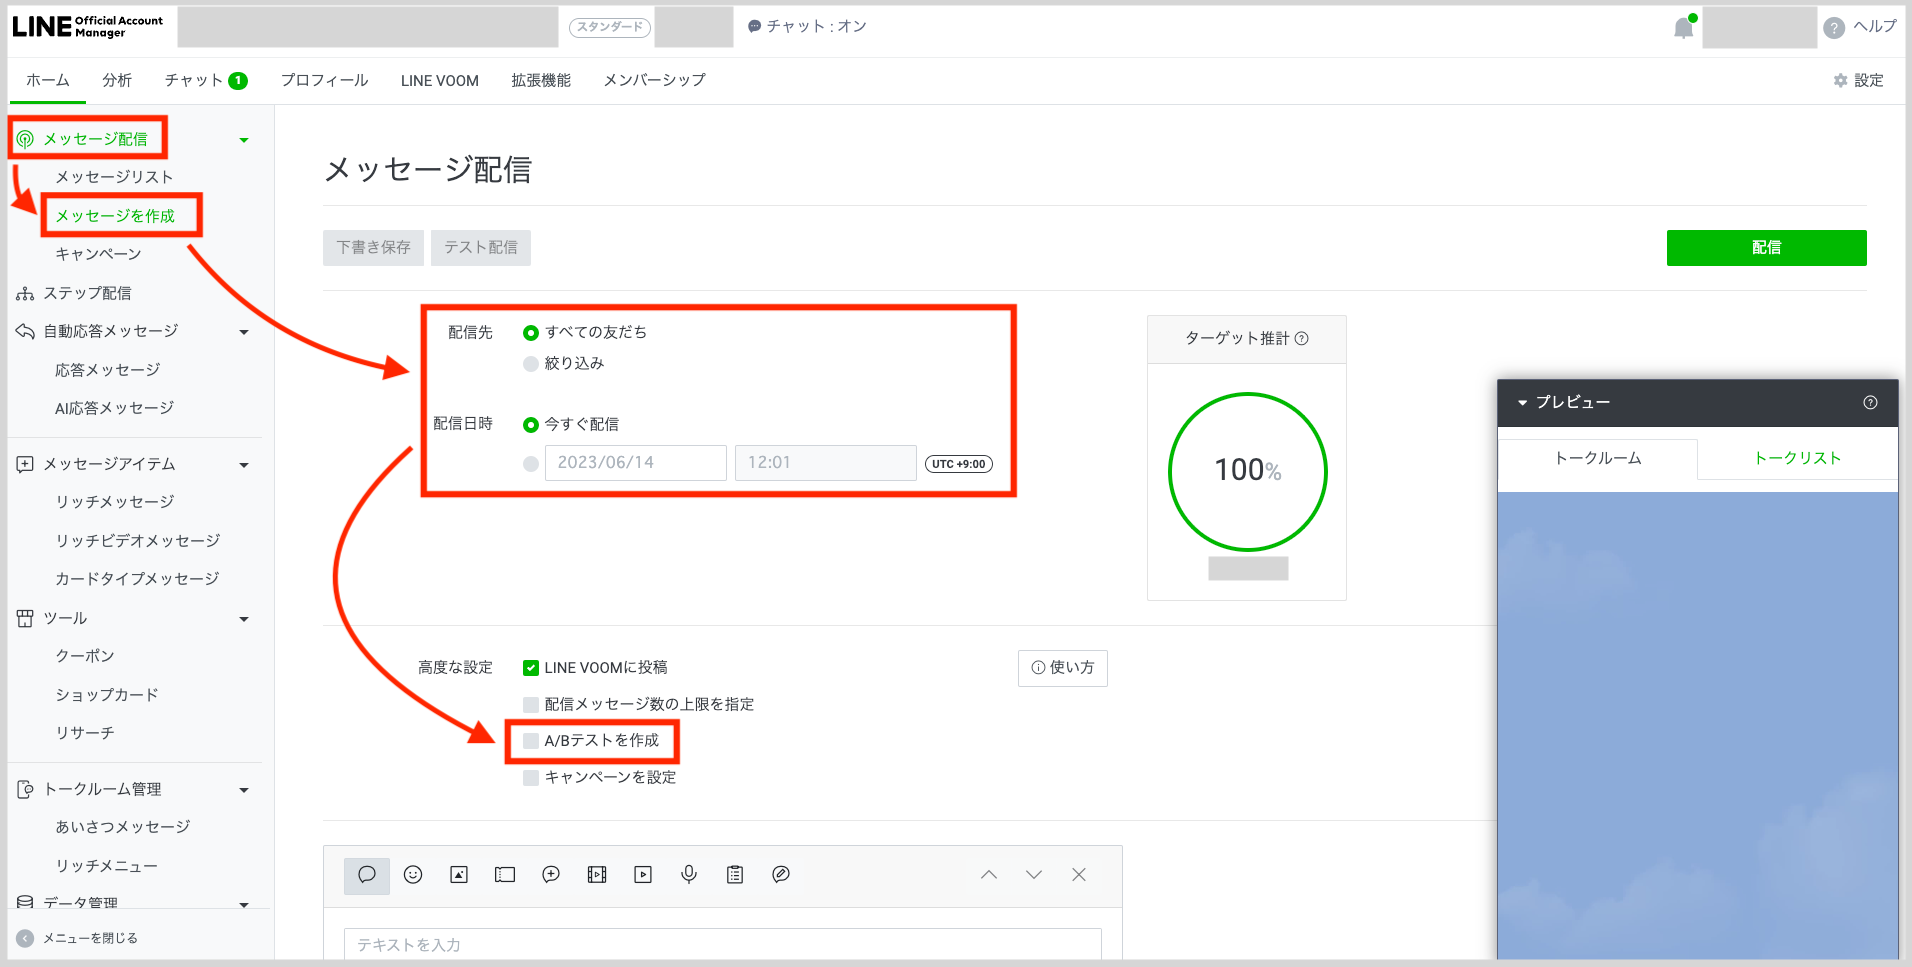Viewport: 1912px width, 967px height.
Task: Collapse 自動応答メッセージ section arrow
Action: (x=244, y=332)
